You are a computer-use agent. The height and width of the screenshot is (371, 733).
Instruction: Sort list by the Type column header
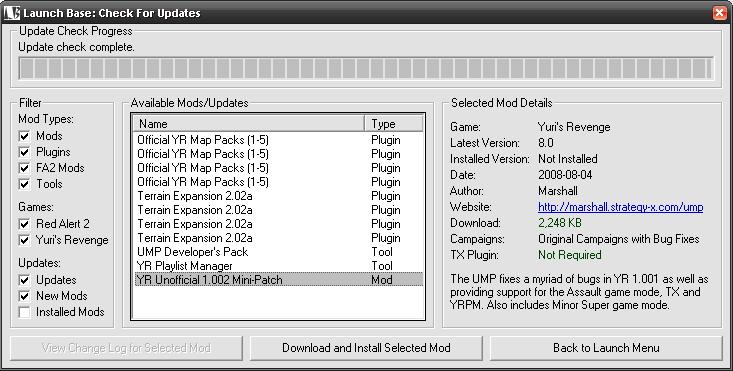click(394, 124)
